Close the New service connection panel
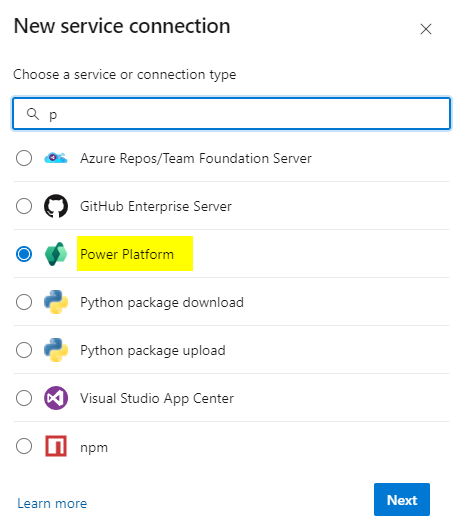This screenshot has height=529, width=461. pyautogui.click(x=426, y=29)
